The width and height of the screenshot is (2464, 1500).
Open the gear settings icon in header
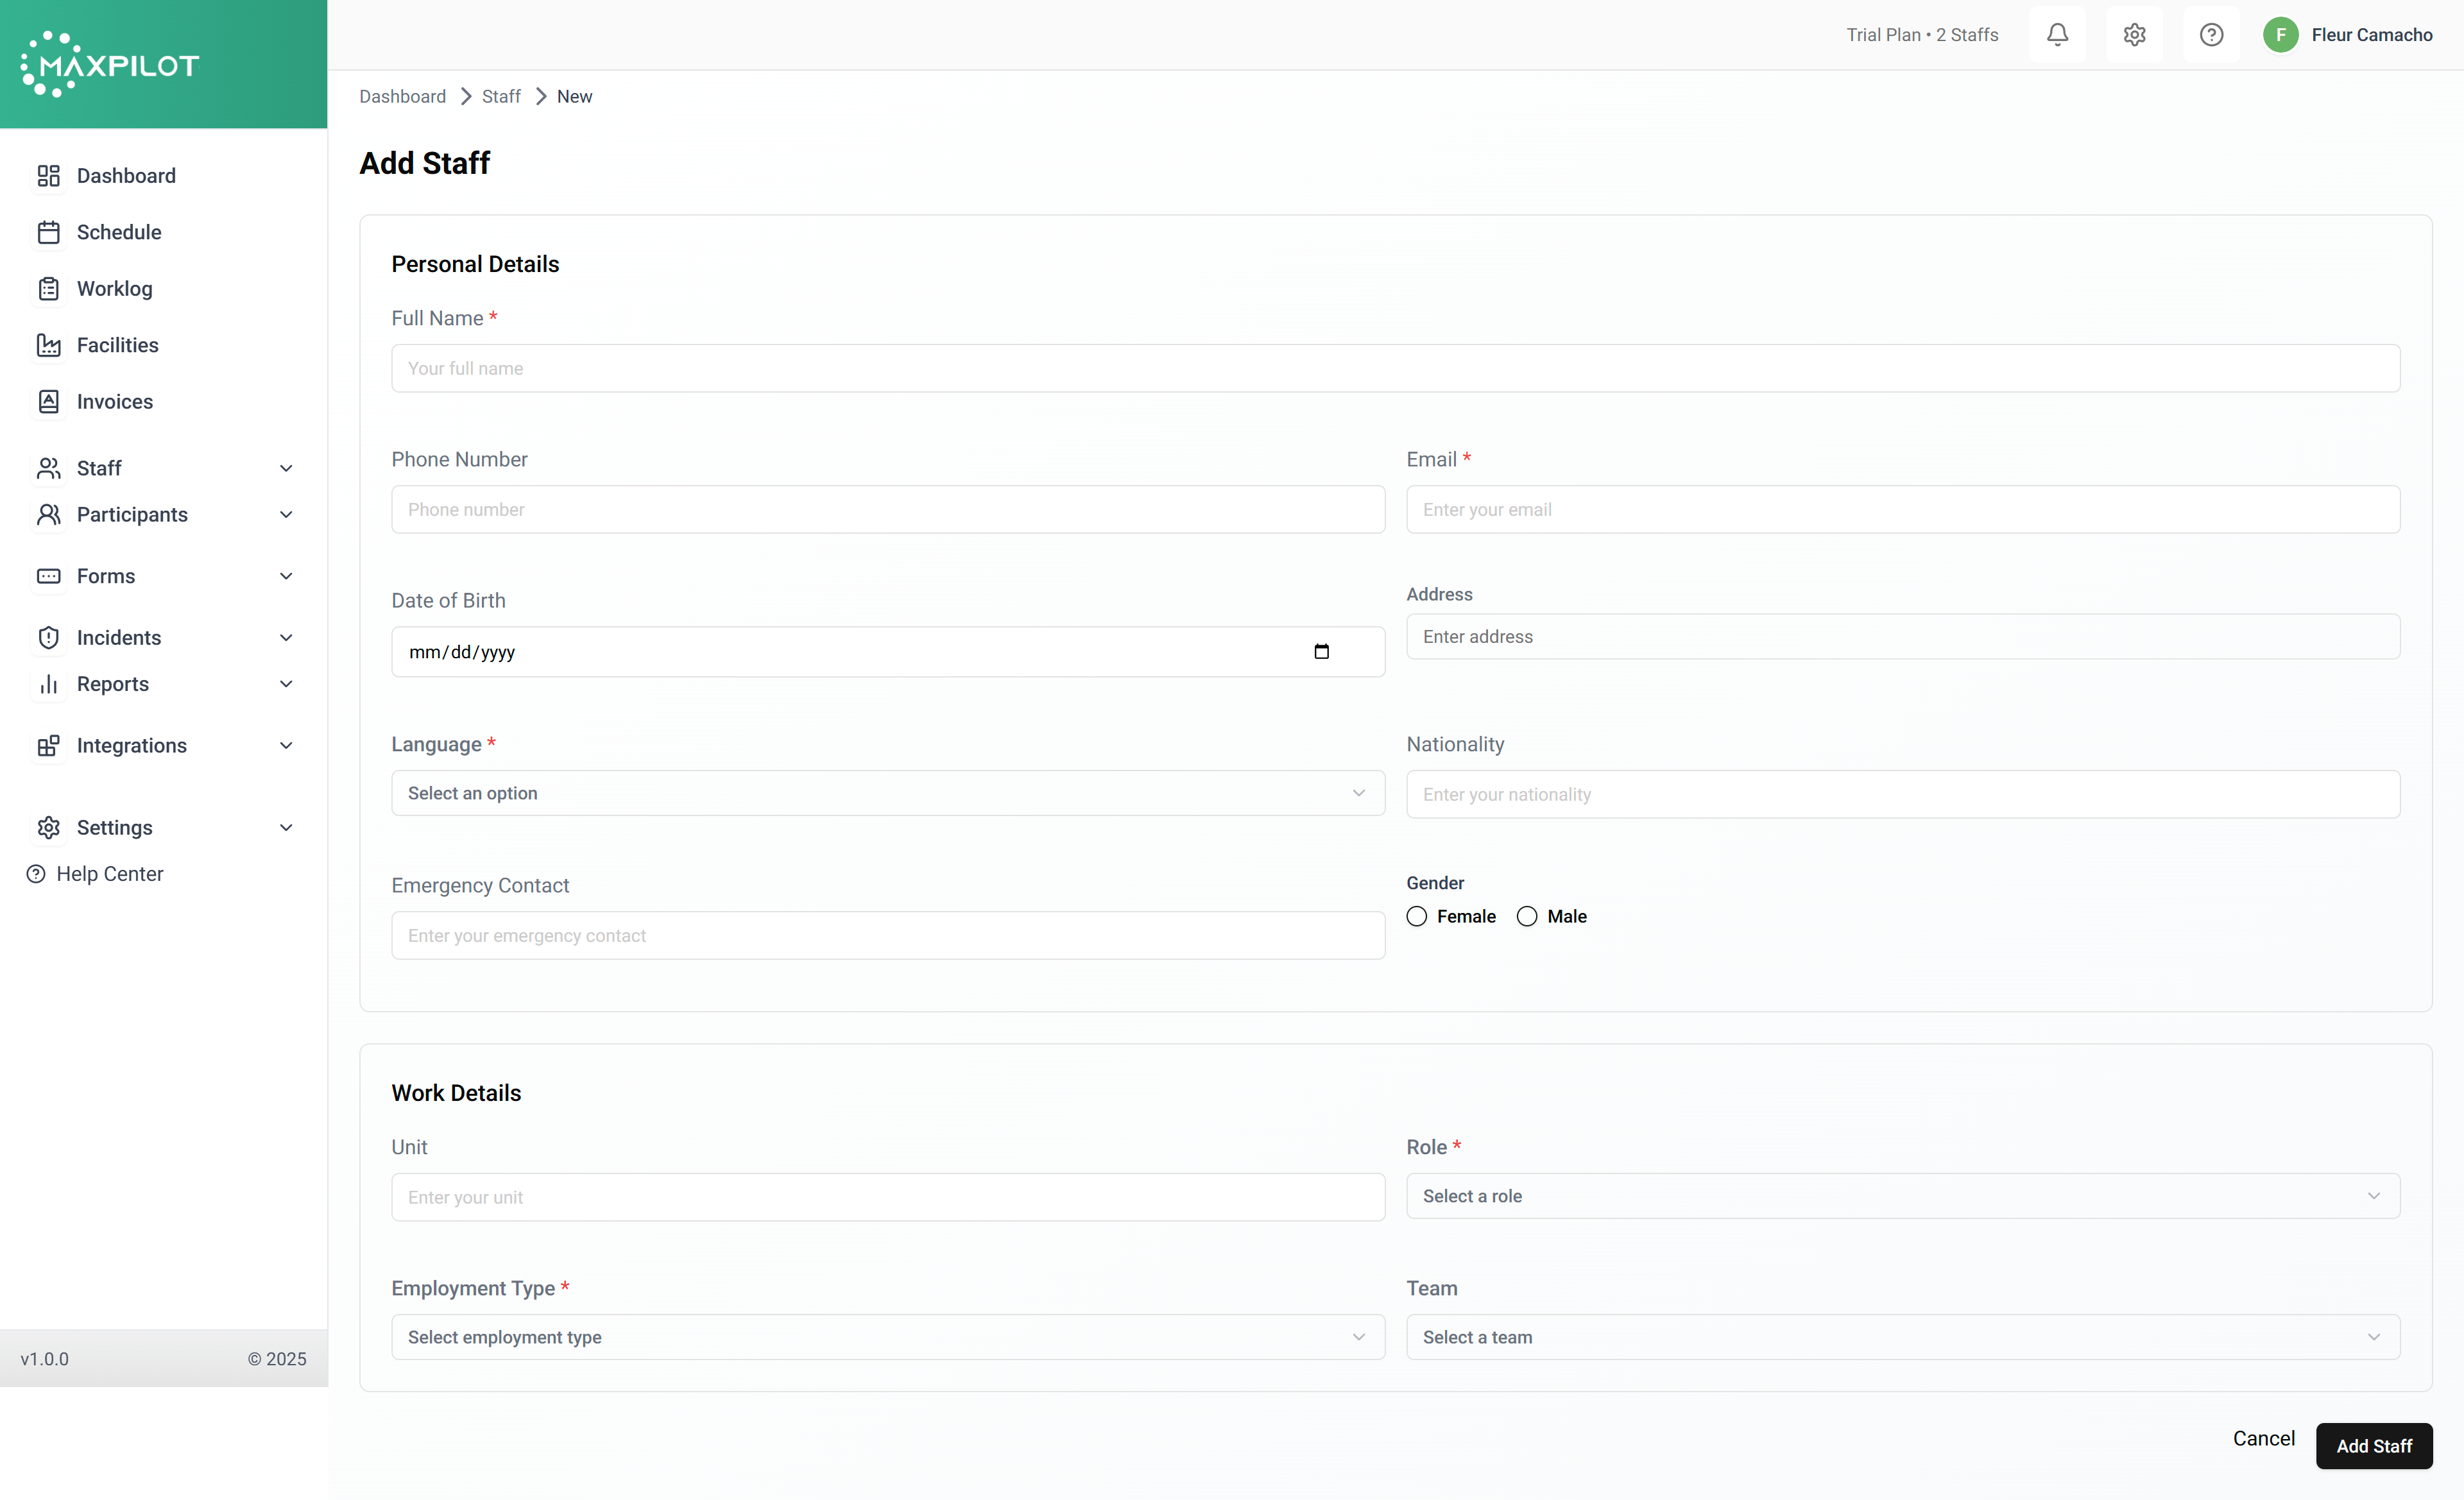tap(2134, 35)
